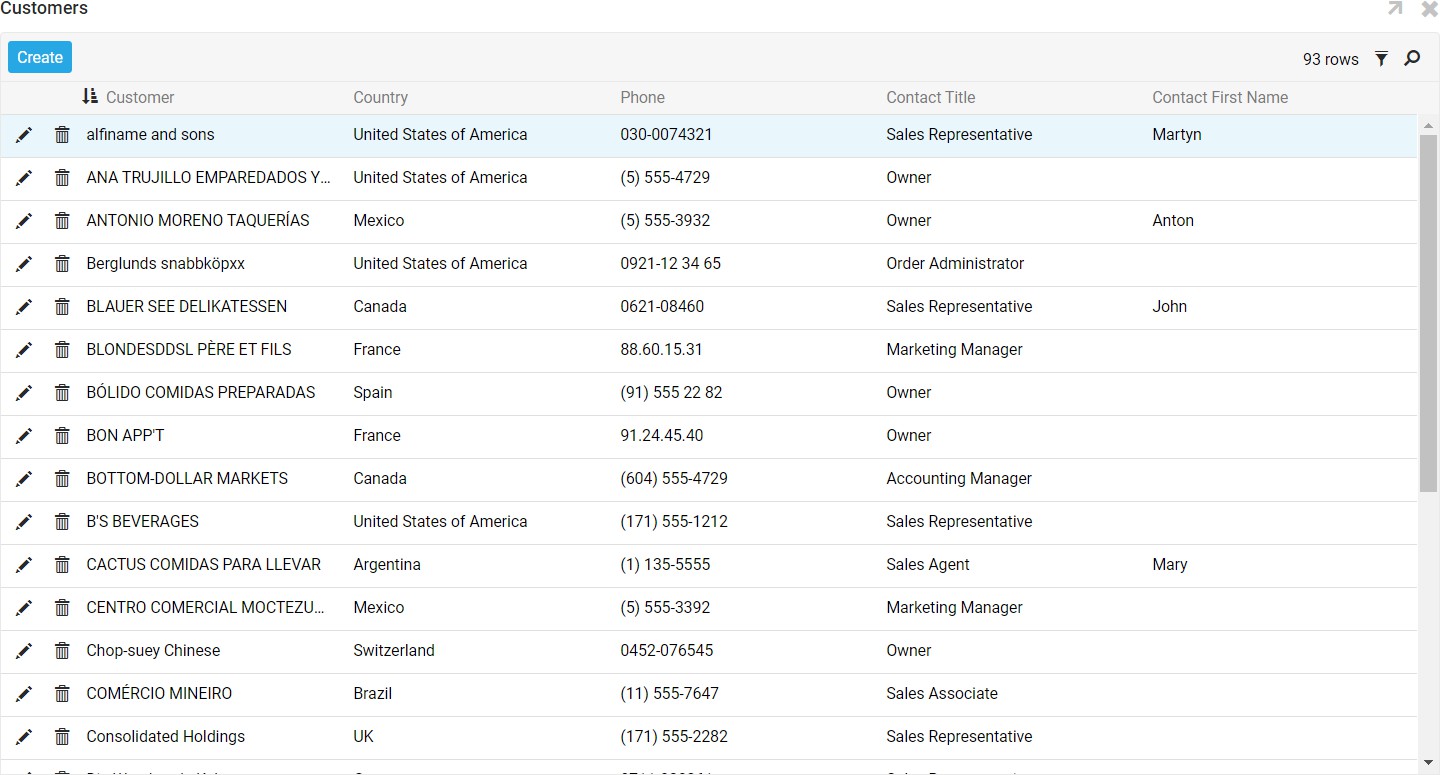Expand the Customers panel with arrow icon
Image resolution: width=1440 pixels, height=775 pixels.
[1395, 9]
